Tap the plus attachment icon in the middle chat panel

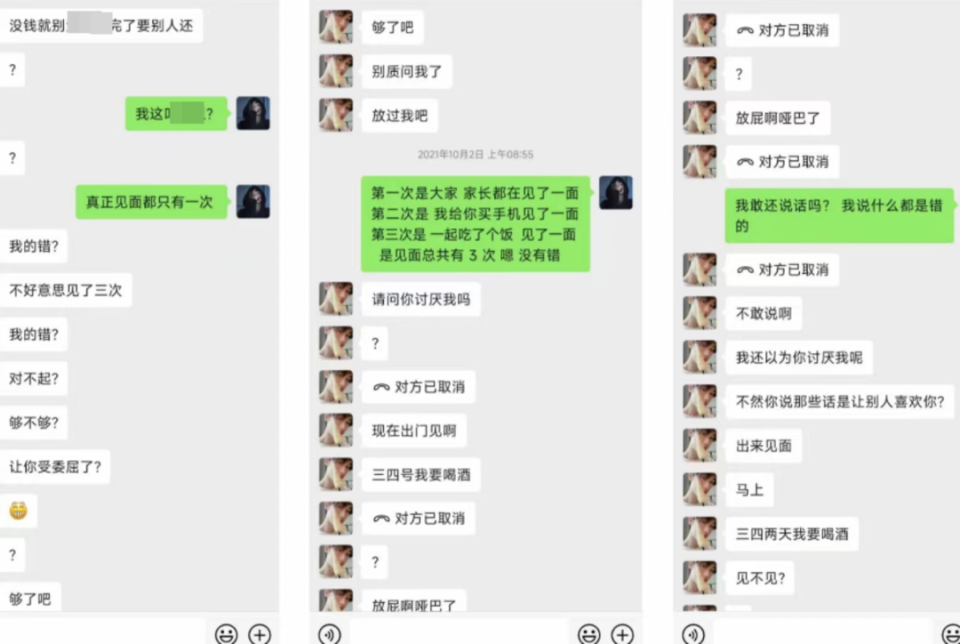623,634
